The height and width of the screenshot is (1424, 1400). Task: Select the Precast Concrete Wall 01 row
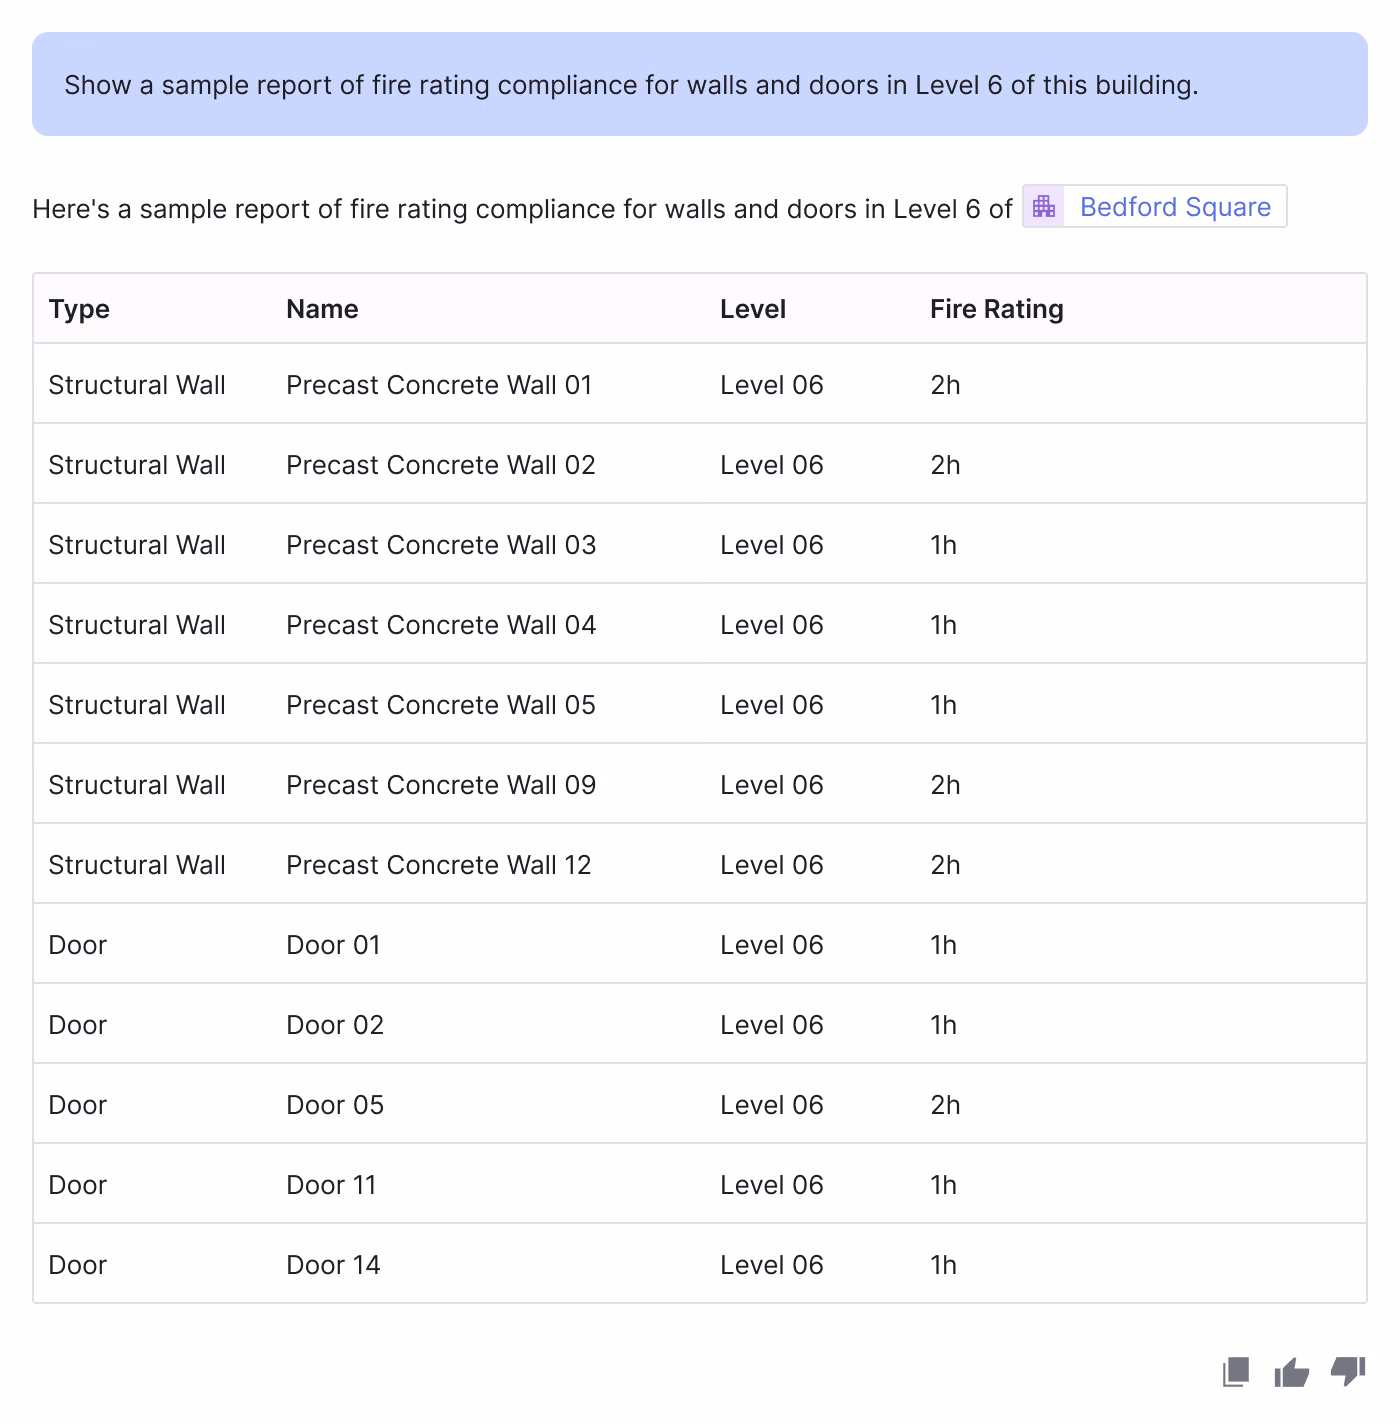point(700,384)
